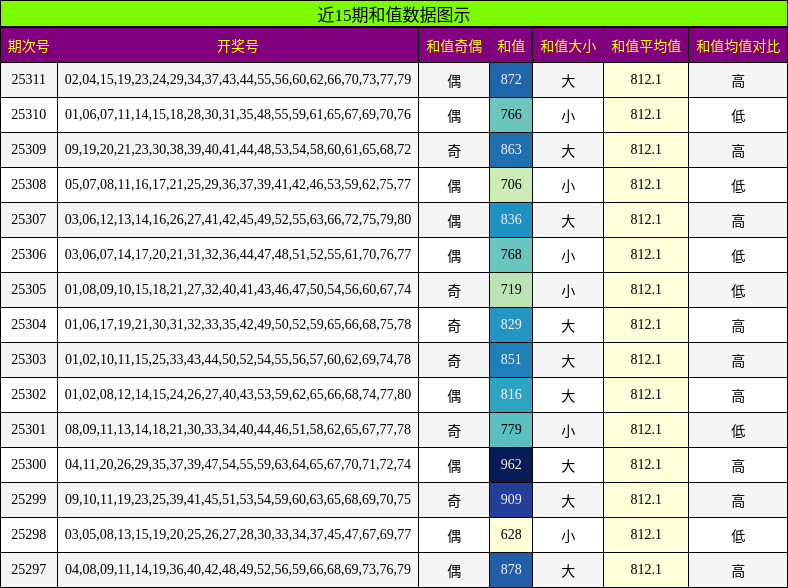
Task: Click the 和值大小 column header
Action: (x=568, y=46)
